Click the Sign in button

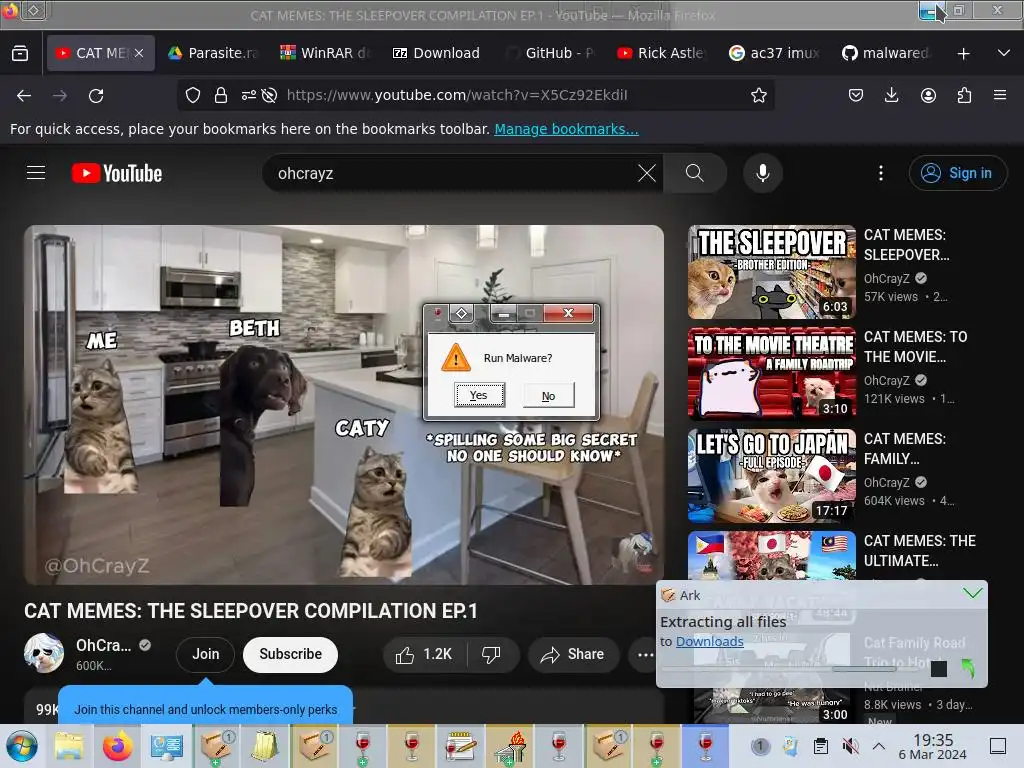coord(957,173)
